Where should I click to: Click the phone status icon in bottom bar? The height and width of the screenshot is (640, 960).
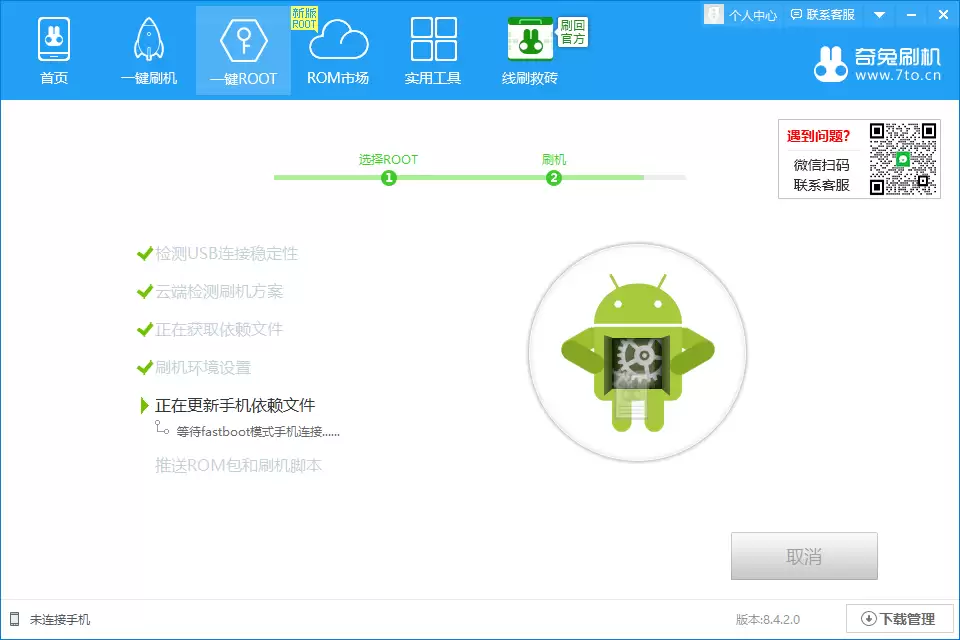[12, 618]
